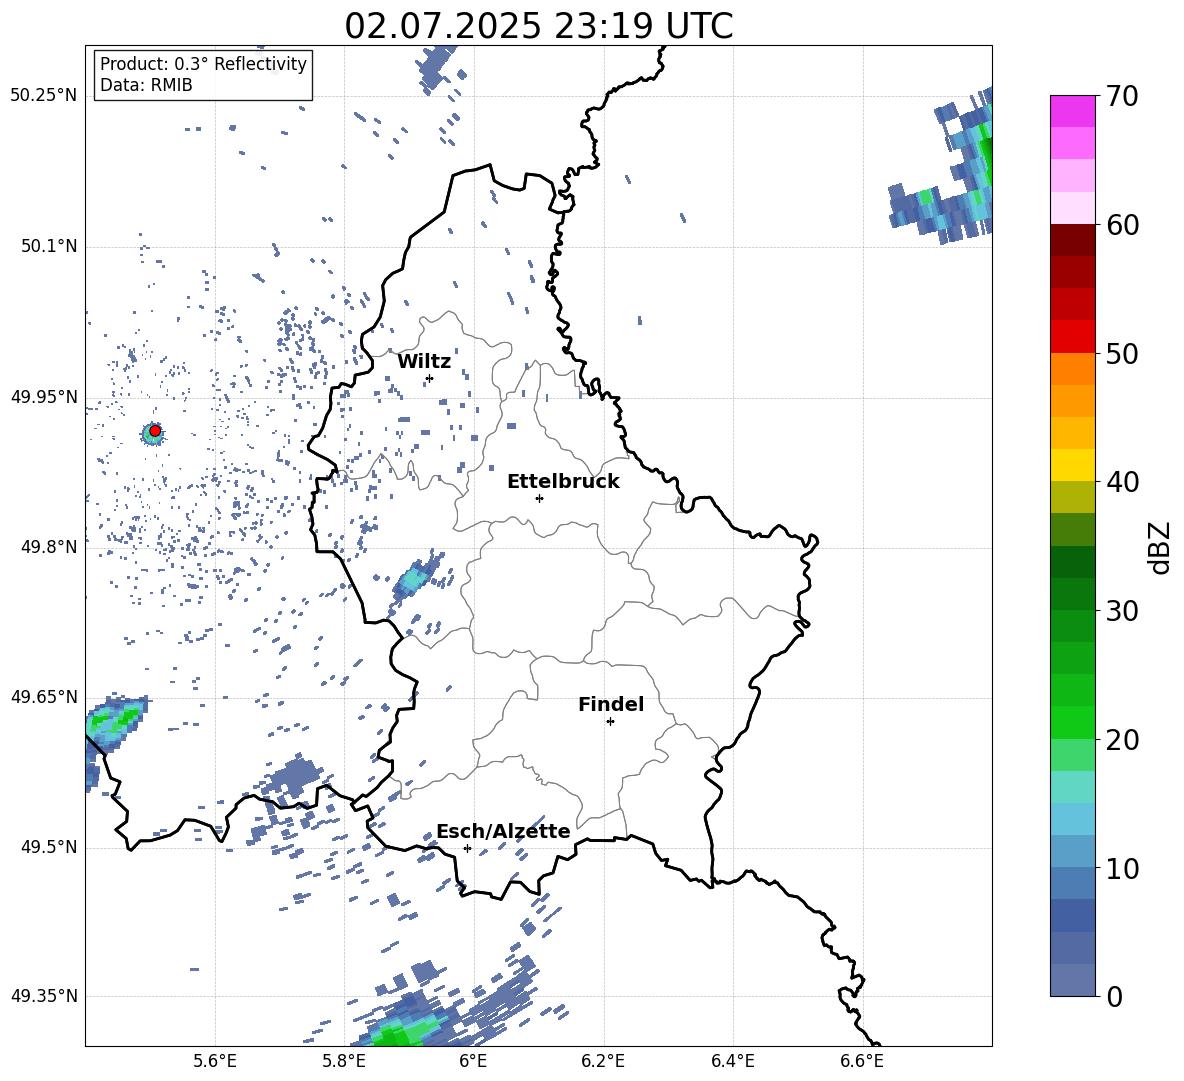The width and height of the screenshot is (1184, 1081).
Task: Click the title 02.07.2025 23:19 UTC
Action: coord(539,26)
